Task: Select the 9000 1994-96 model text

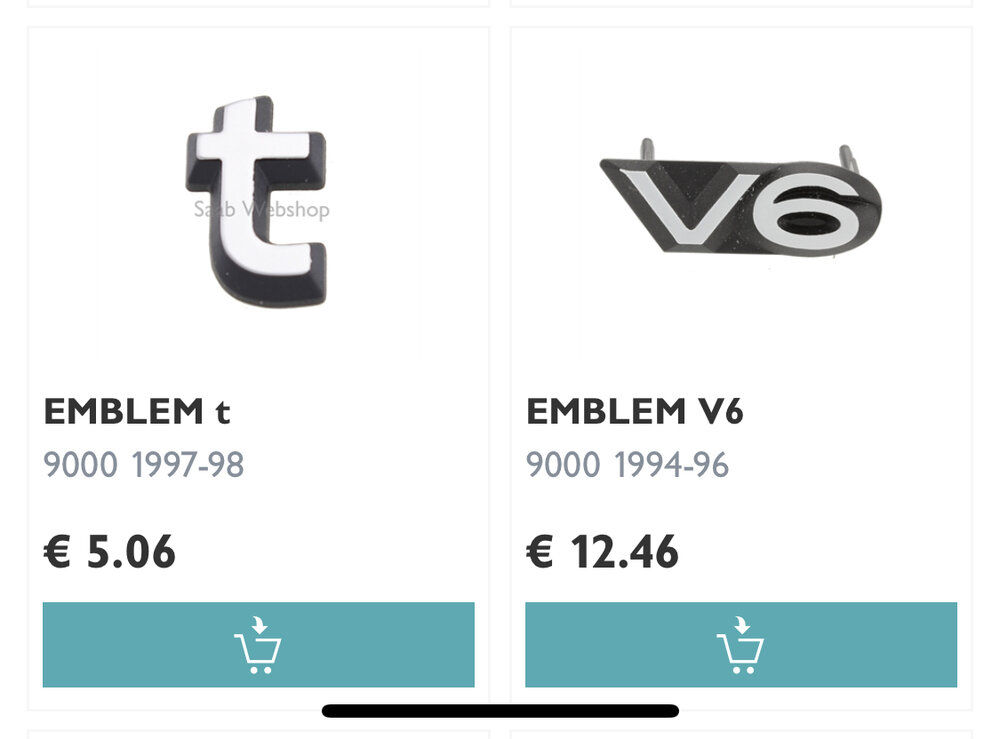Action: point(627,464)
